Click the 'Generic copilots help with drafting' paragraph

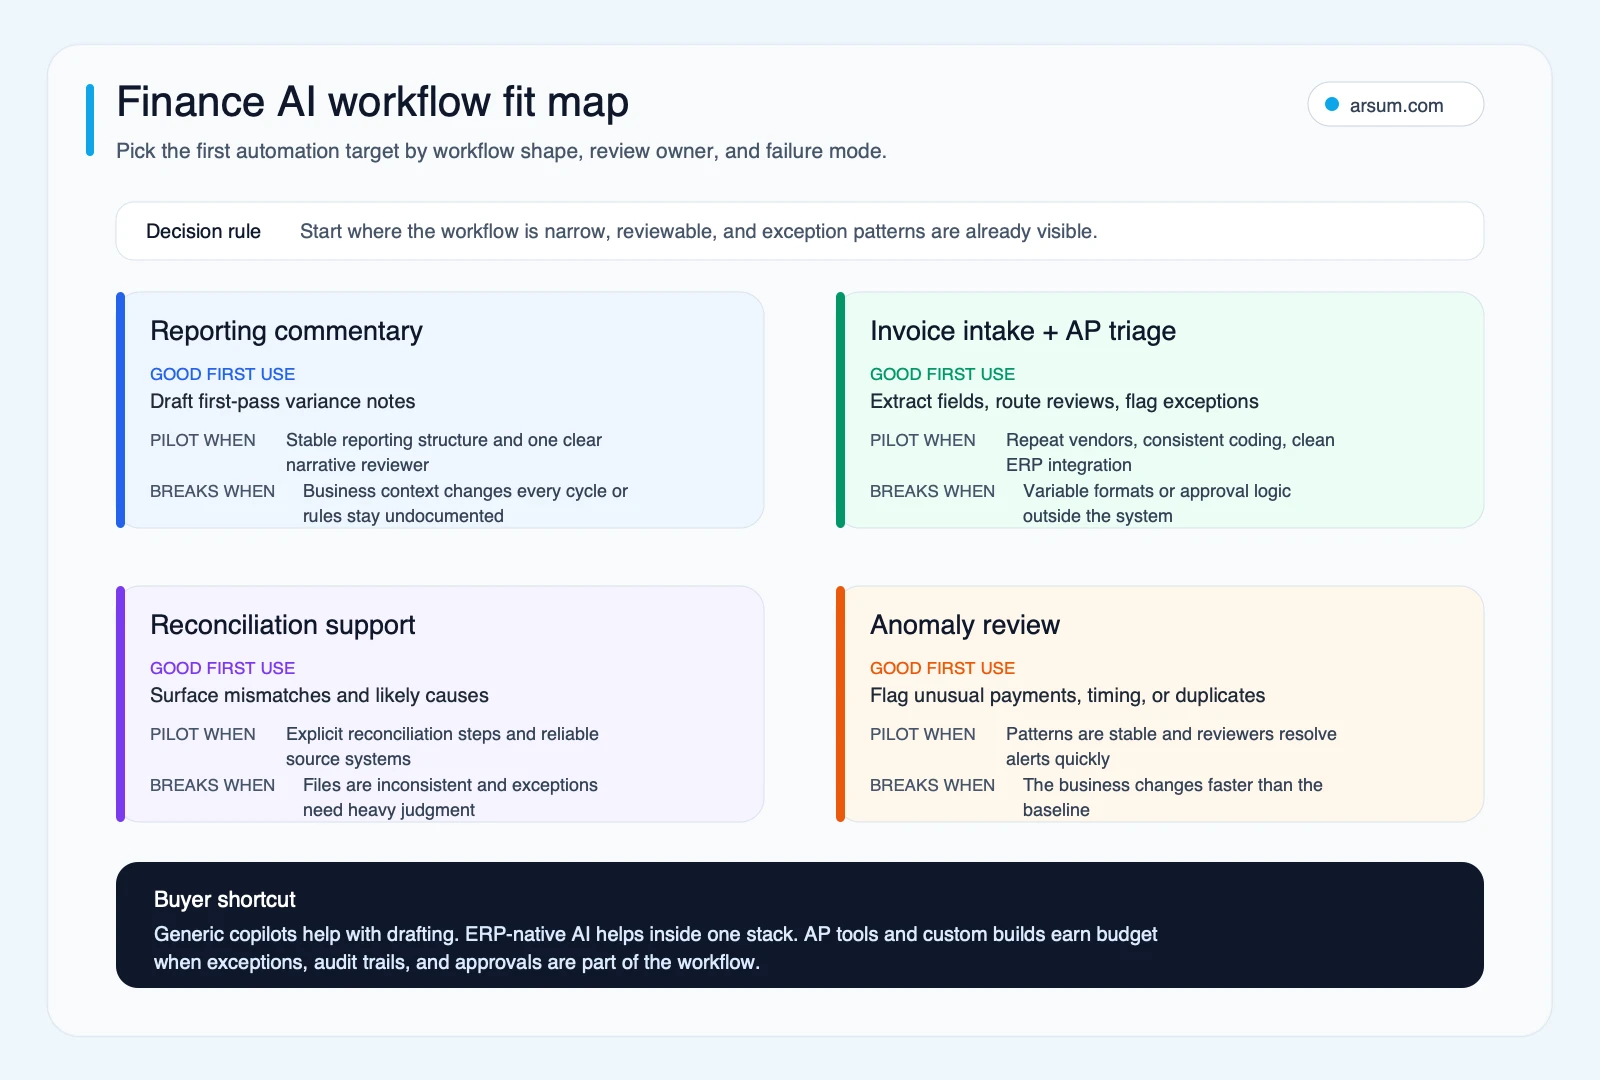(655, 948)
